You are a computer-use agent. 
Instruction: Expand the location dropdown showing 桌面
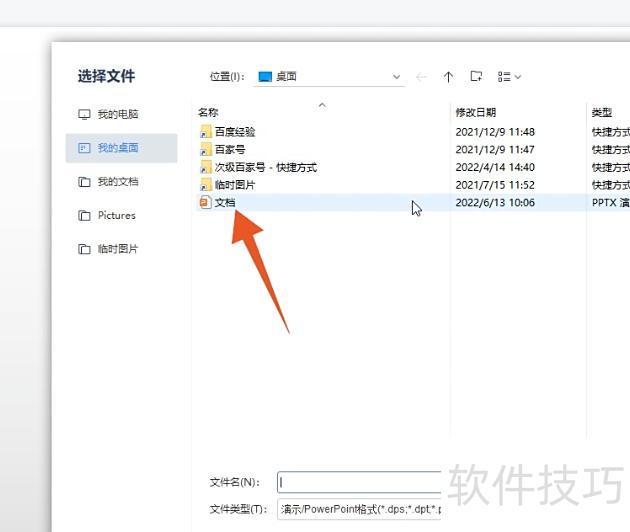396,76
